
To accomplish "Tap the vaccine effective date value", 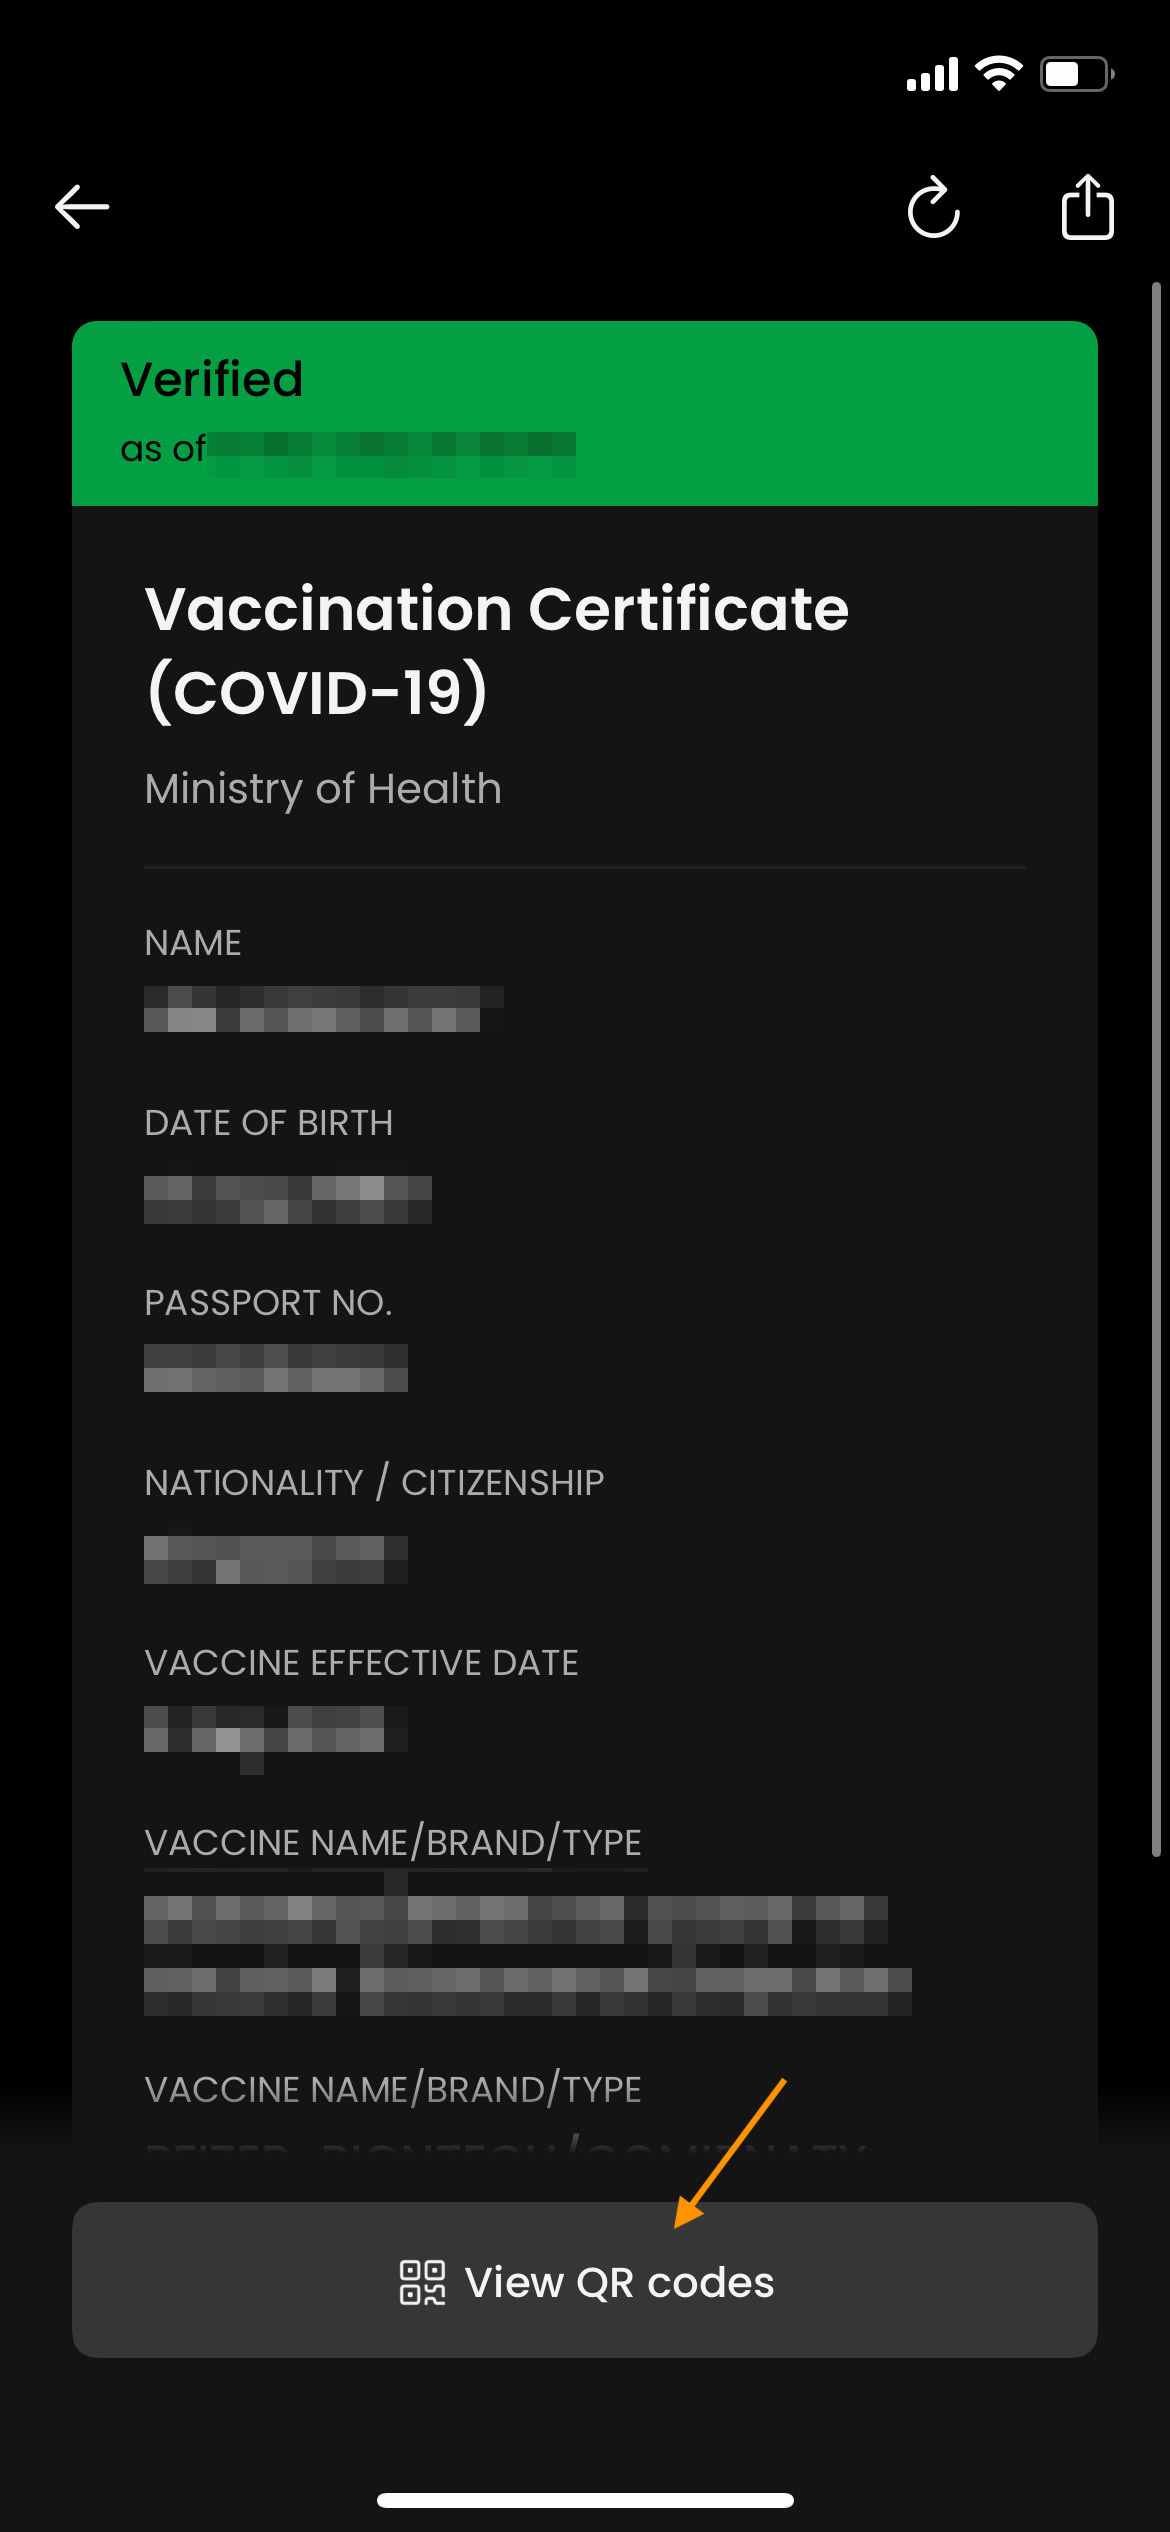I will 276,1735.
